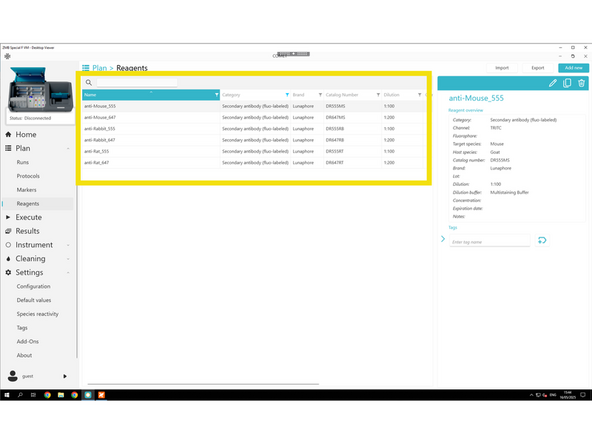
Task: Collapse the Plan section chevron
Action: pos(68,148)
